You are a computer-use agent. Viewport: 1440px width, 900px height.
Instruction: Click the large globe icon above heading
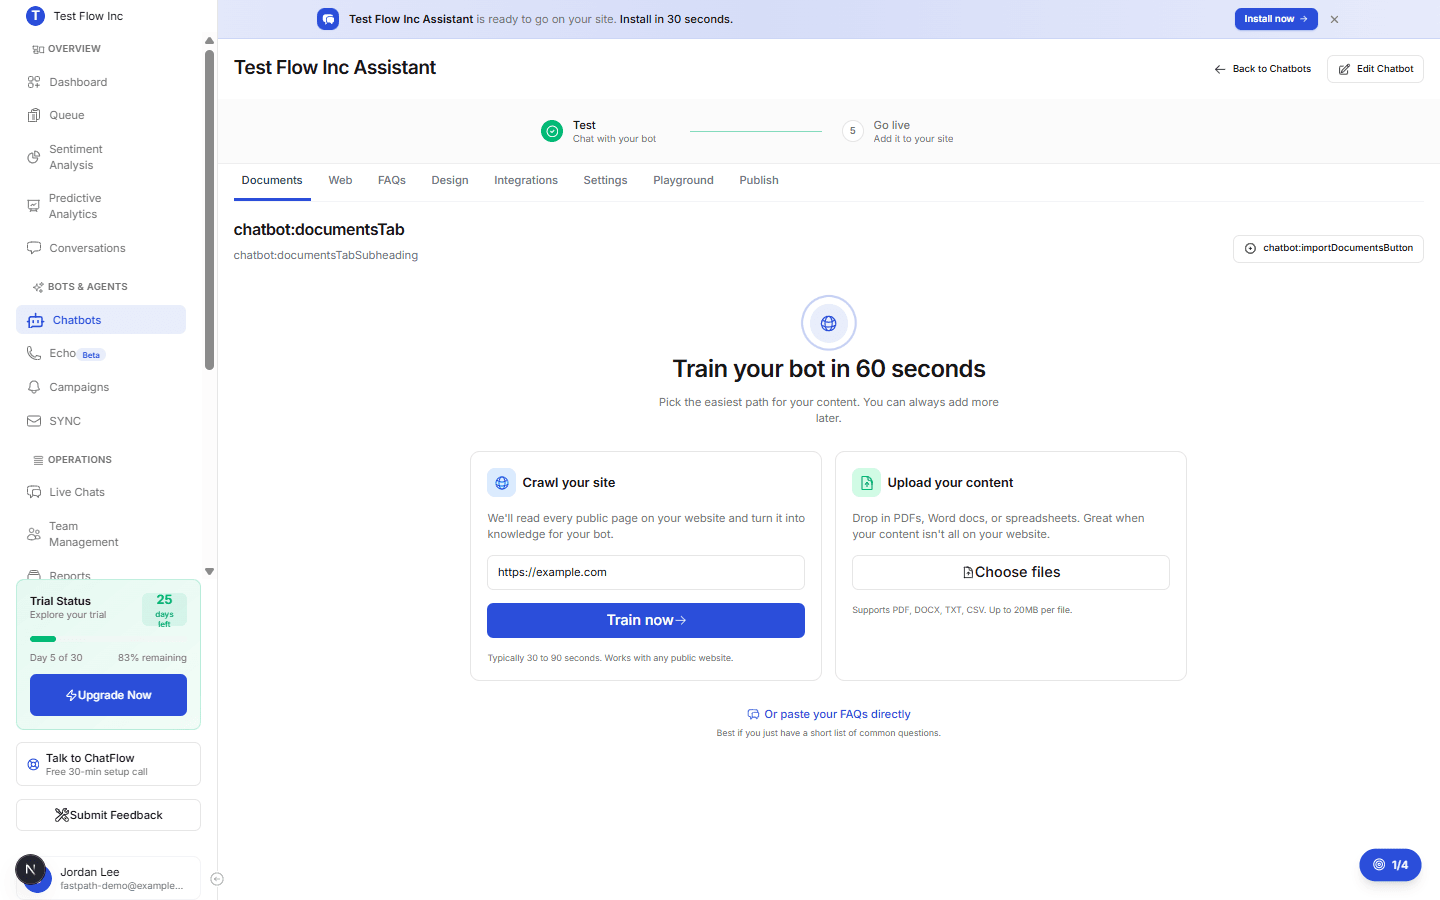[x=829, y=323]
